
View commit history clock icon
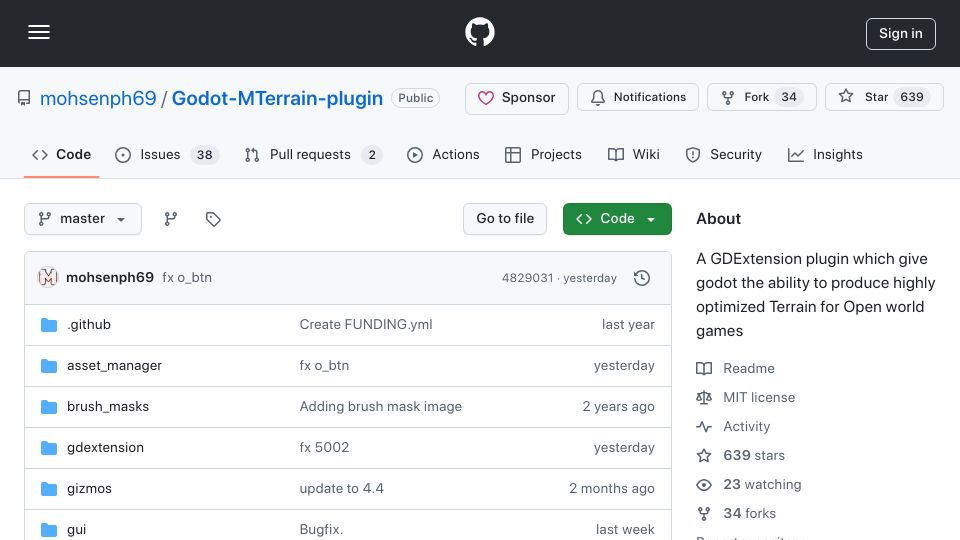point(642,278)
